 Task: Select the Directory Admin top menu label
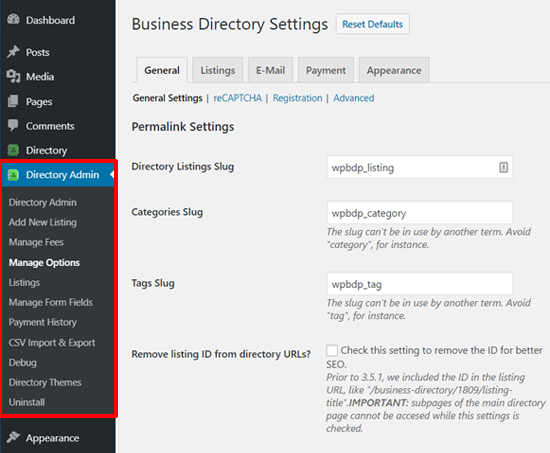(x=62, y=175)
